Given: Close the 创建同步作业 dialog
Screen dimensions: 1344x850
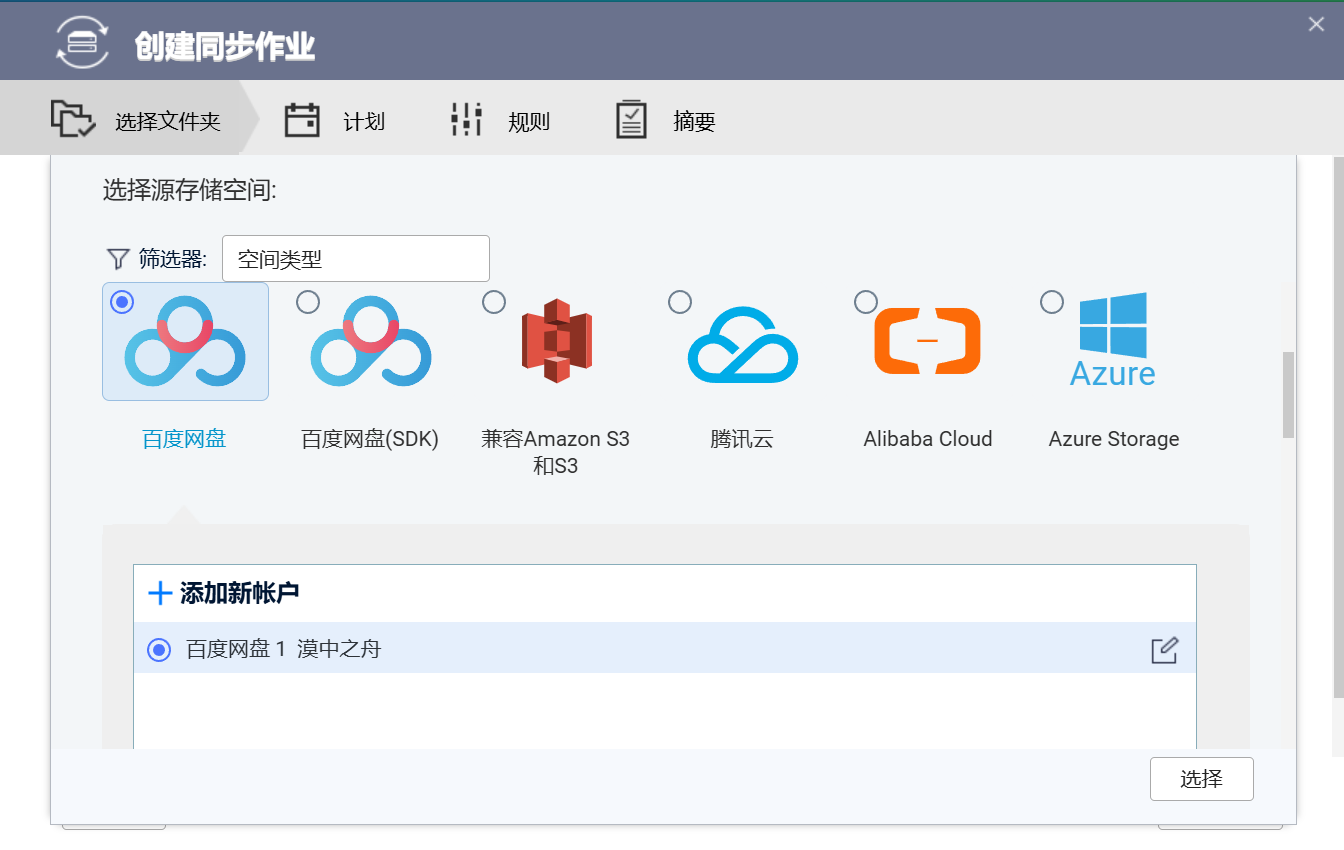Looking at the screenshot, I should click(x=1316, y=24).
